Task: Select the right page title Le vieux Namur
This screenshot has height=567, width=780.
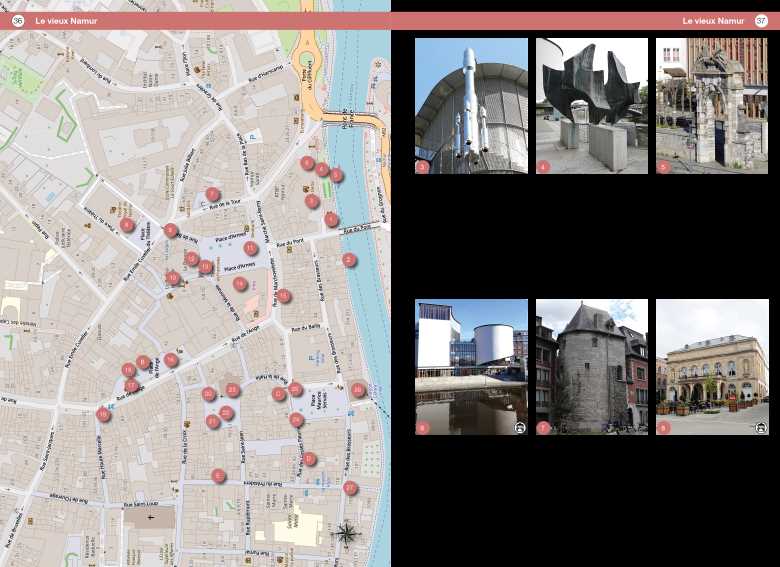Action: pyautogui.click(x=713, y=21)
